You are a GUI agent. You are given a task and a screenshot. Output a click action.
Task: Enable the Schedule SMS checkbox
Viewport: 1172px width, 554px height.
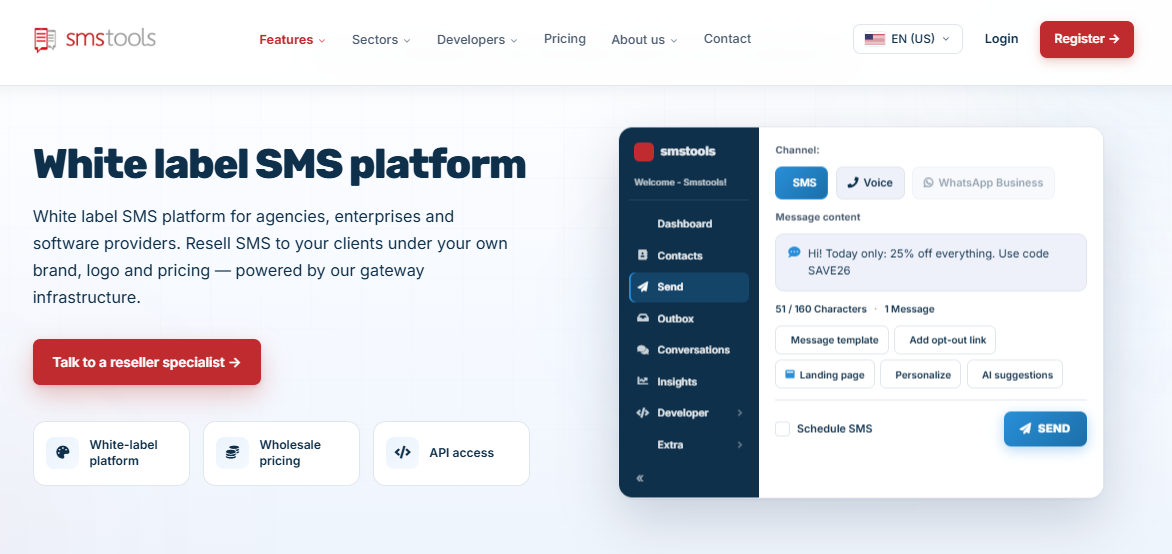tap(783, 429)
